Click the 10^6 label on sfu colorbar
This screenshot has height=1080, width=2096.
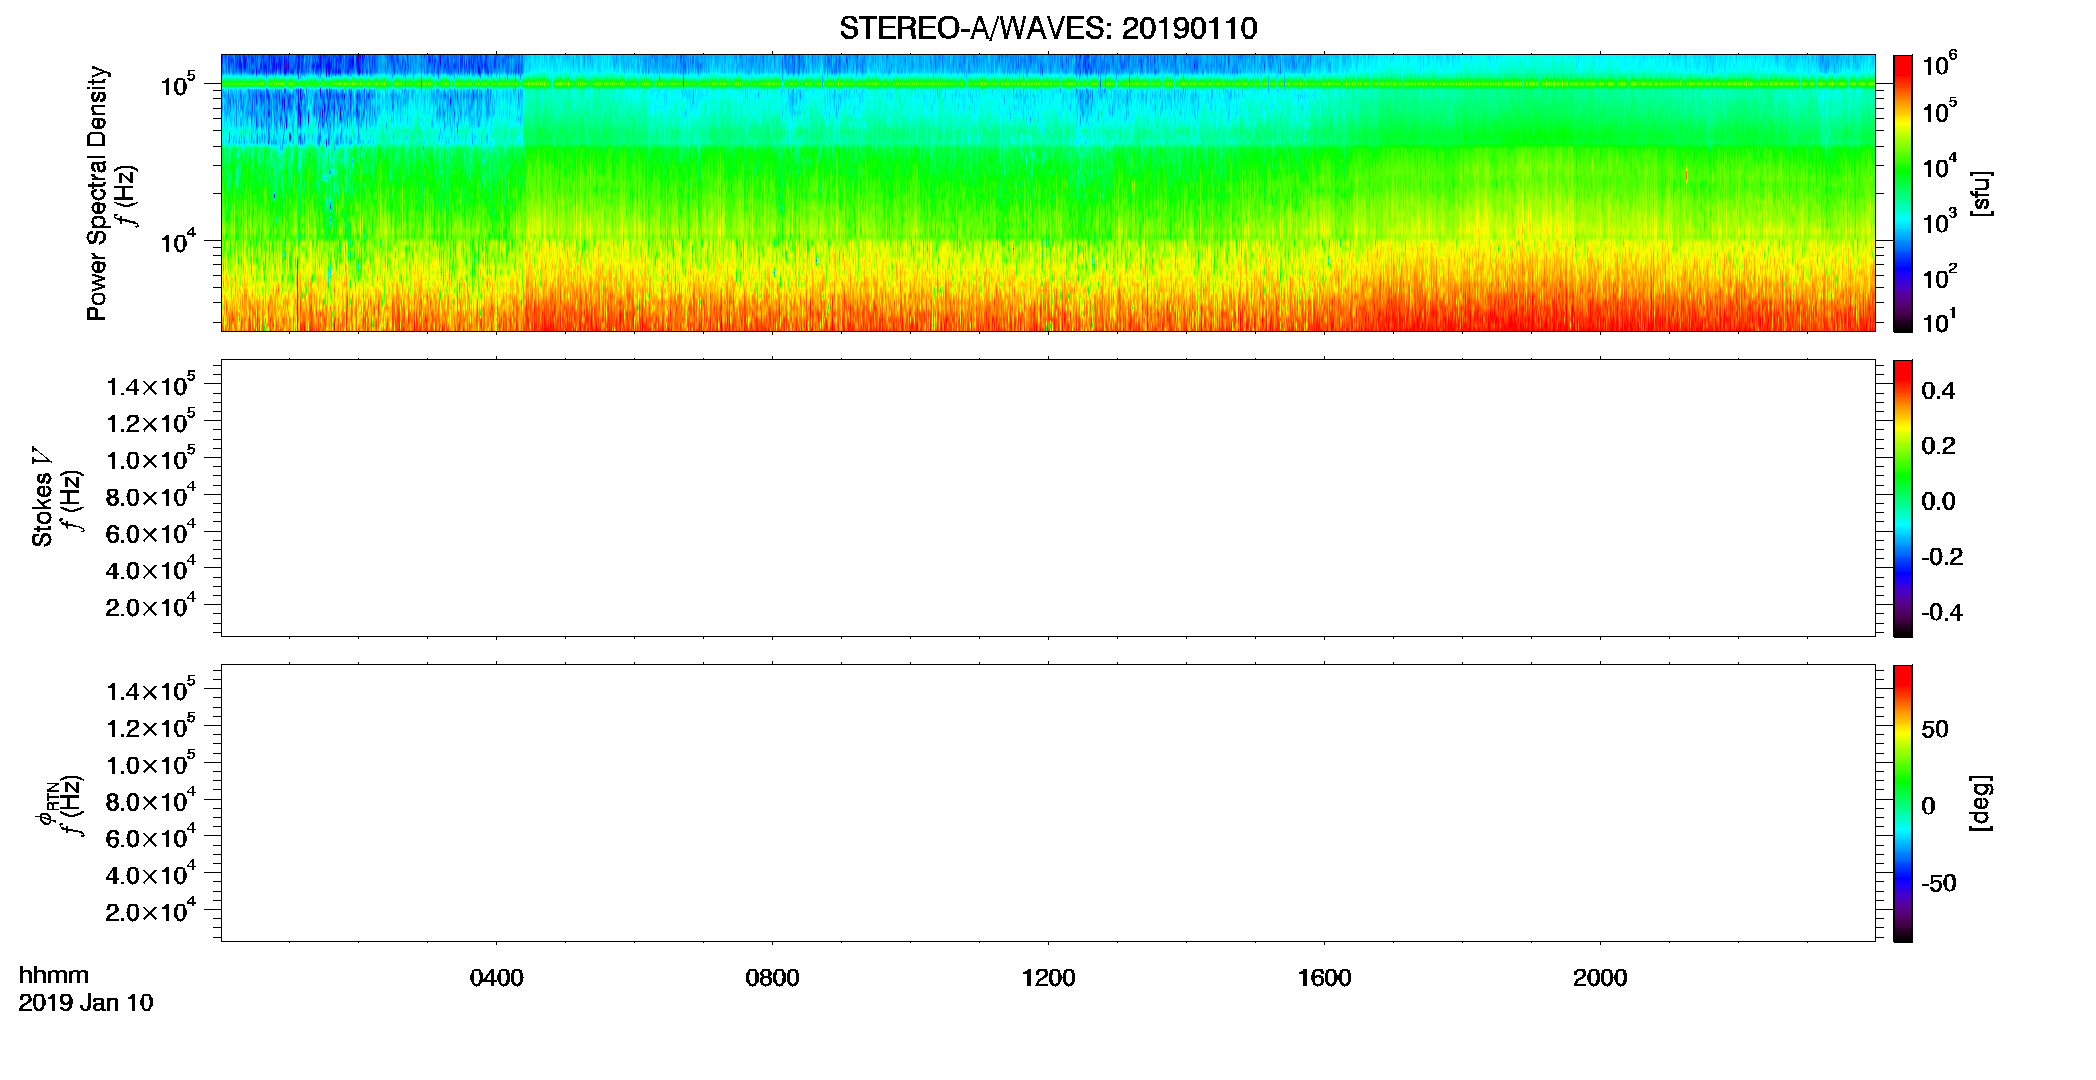[1940, 65]
